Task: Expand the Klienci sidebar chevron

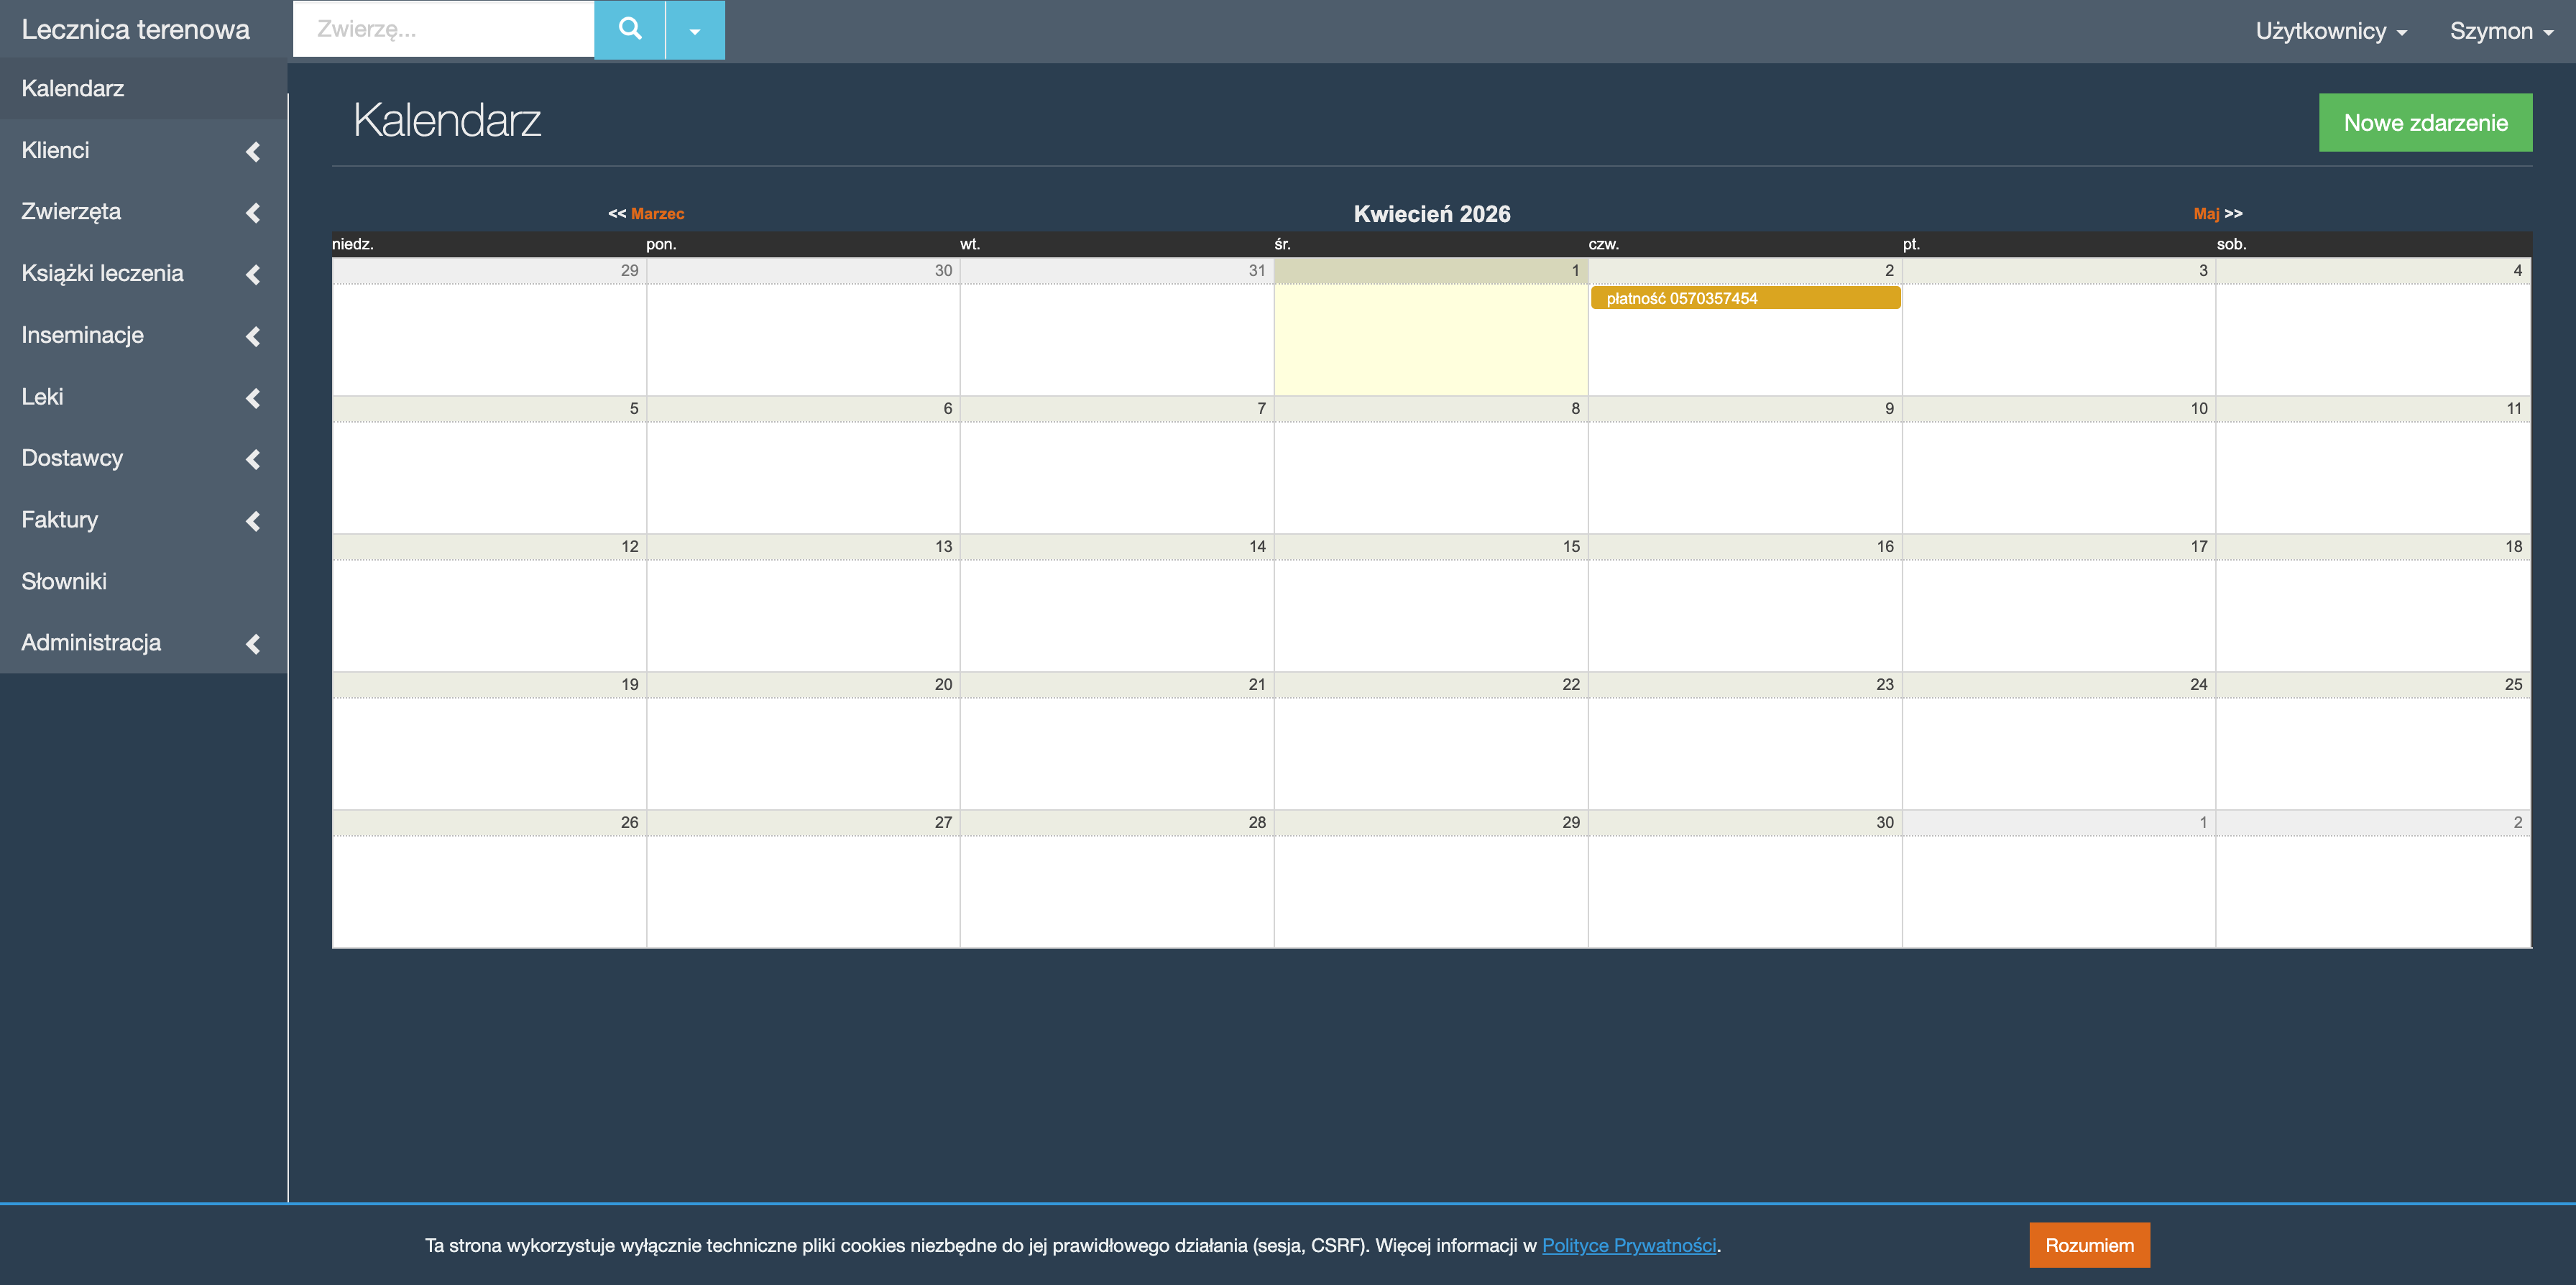Action: point(253,151)
